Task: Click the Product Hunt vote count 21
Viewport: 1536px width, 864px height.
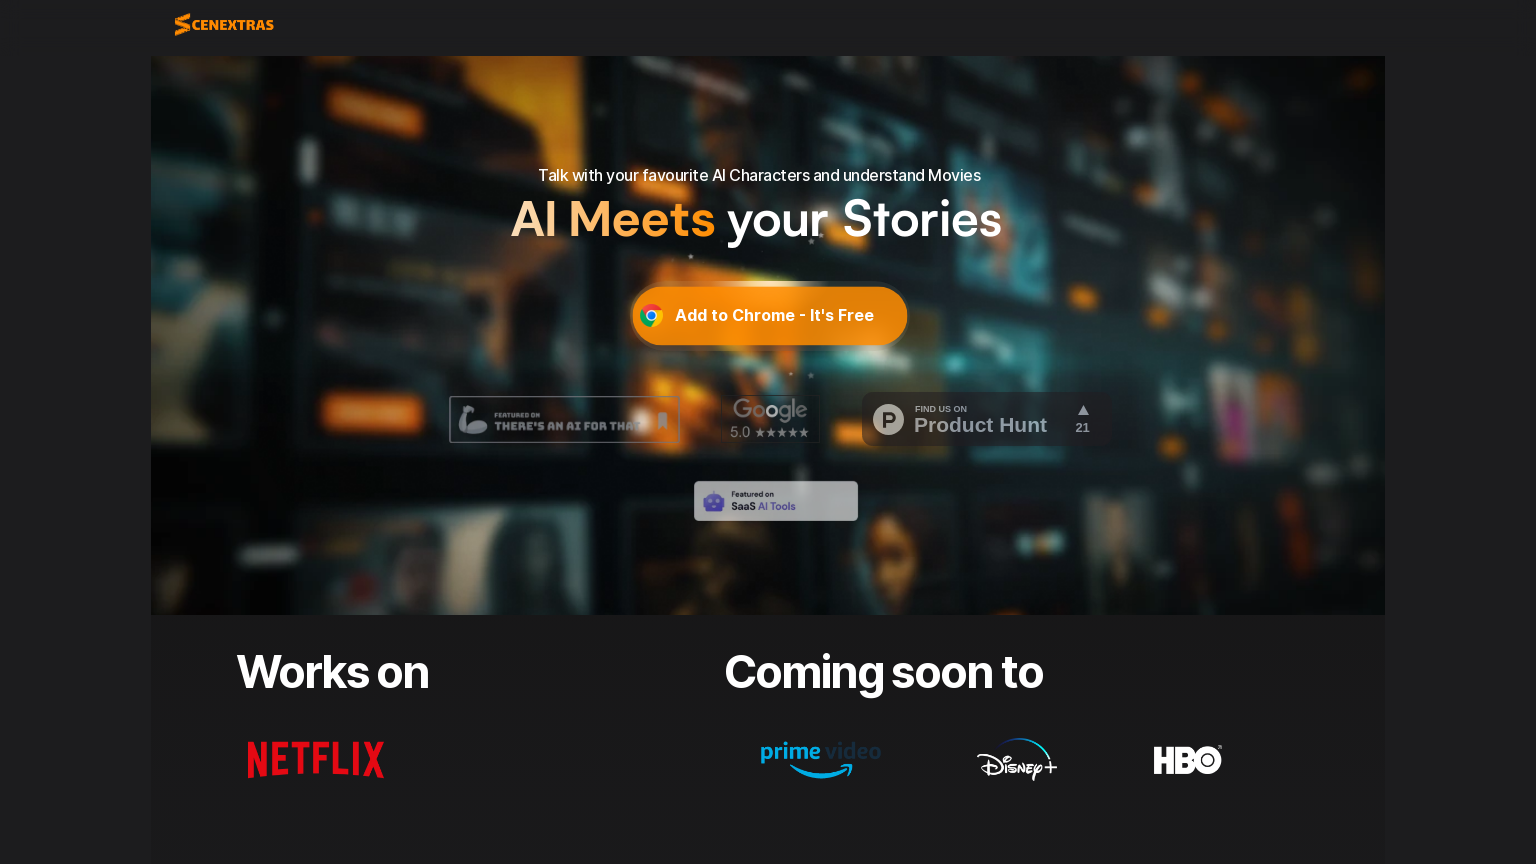Action: 1082,428
